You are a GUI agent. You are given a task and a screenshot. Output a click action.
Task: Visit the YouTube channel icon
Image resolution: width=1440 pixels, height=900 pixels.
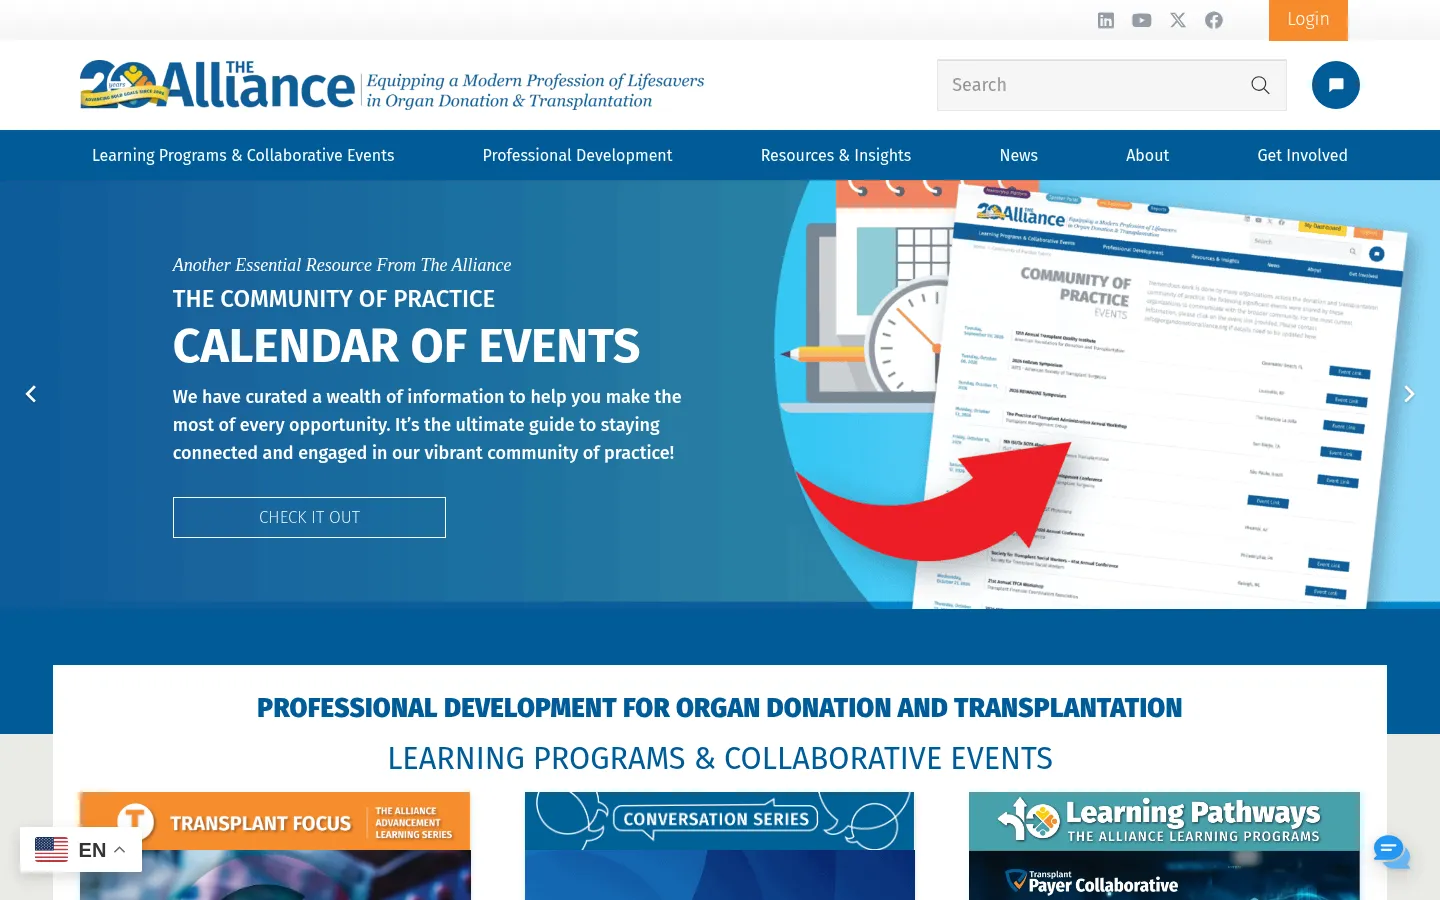[1142, 20]
